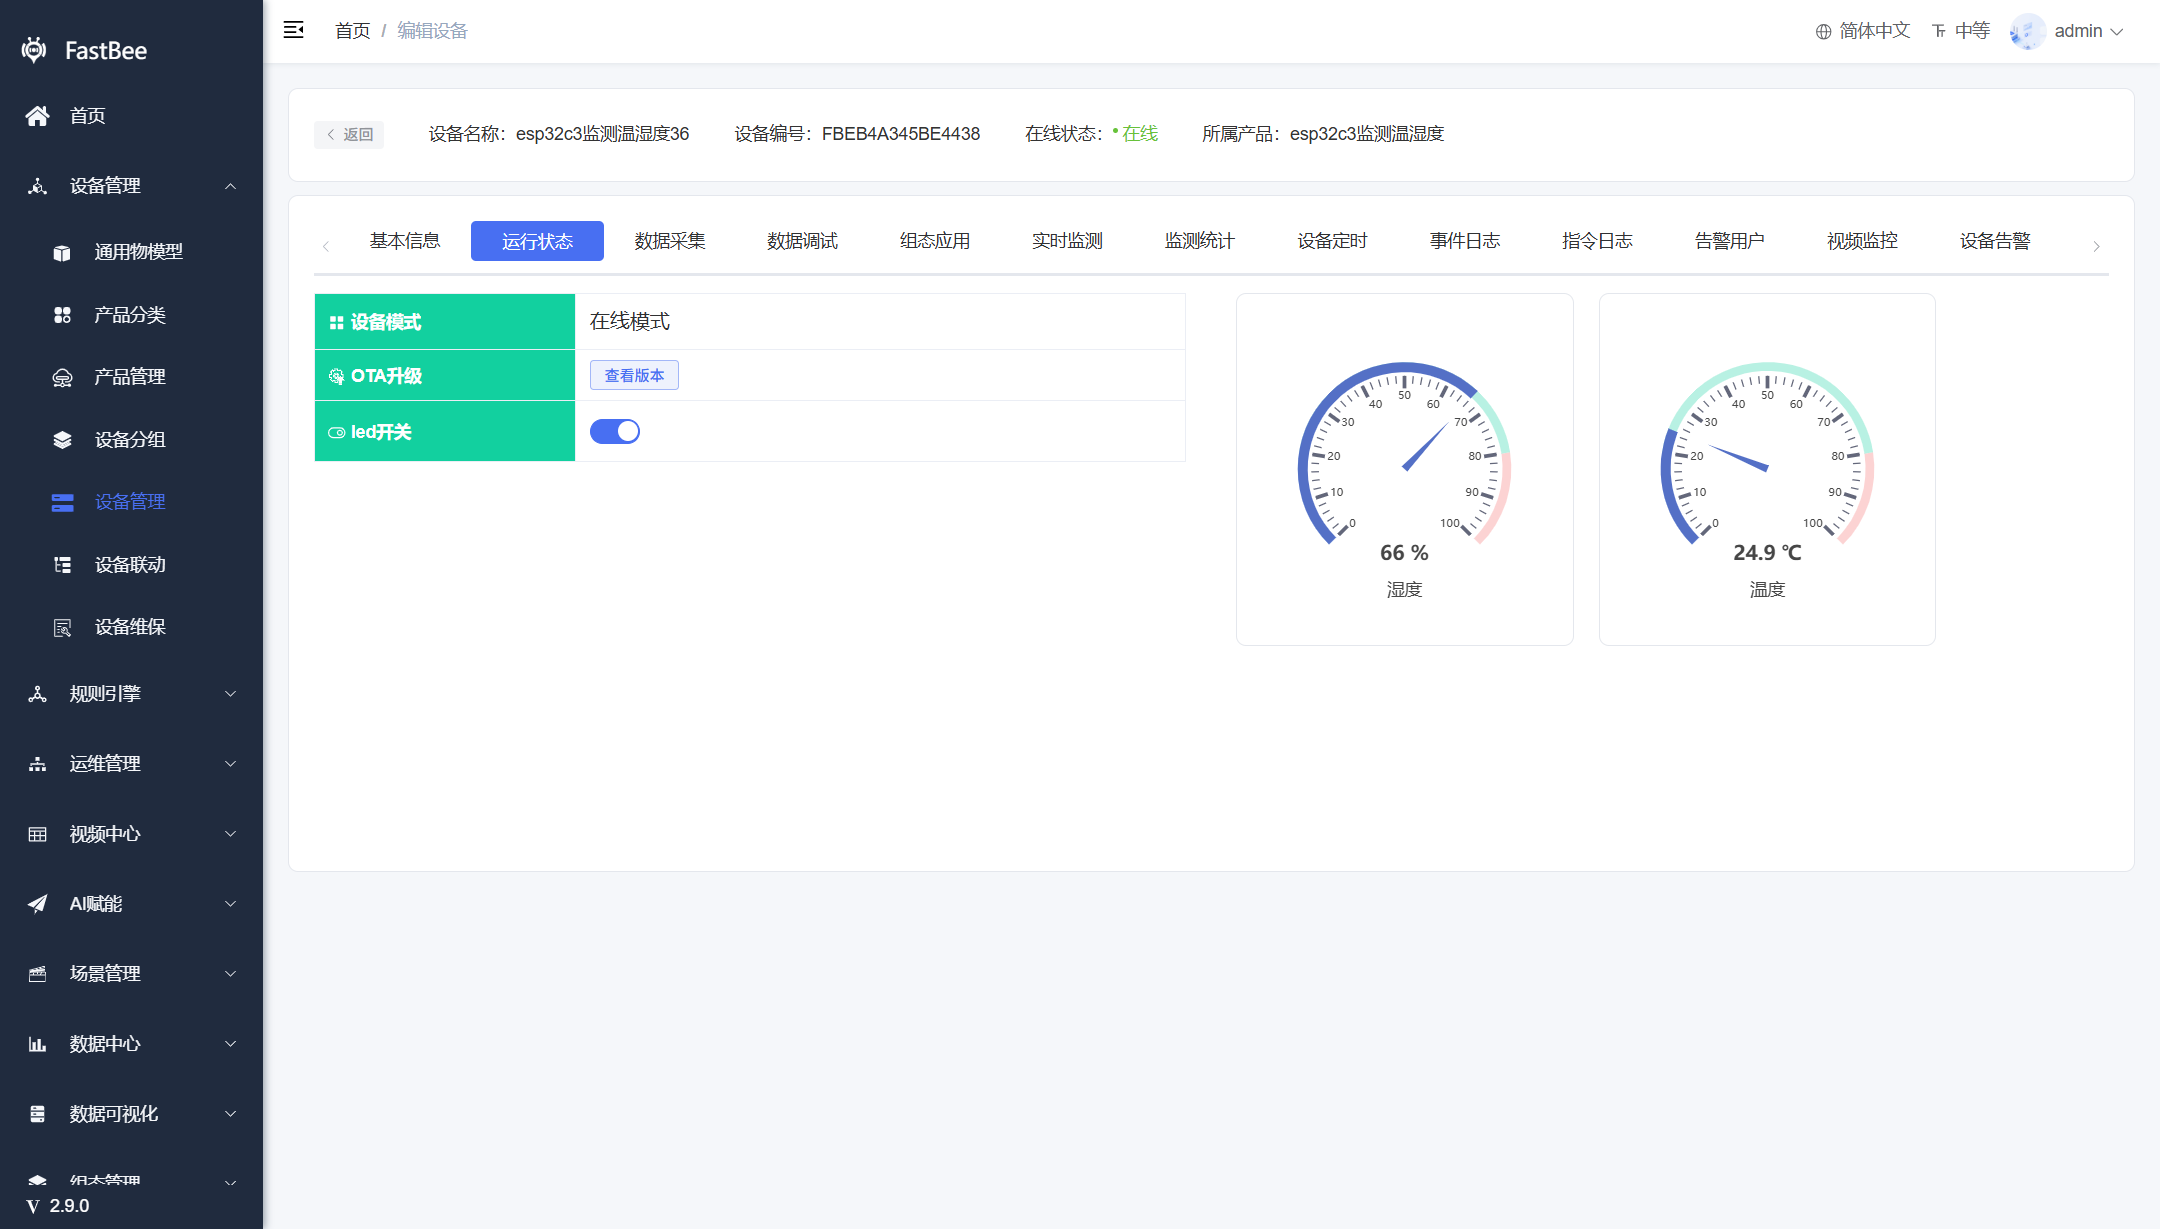Click the admin avatar image
The width and height of the screenshot is (2160, 1229).
(x=2027, y=31)
